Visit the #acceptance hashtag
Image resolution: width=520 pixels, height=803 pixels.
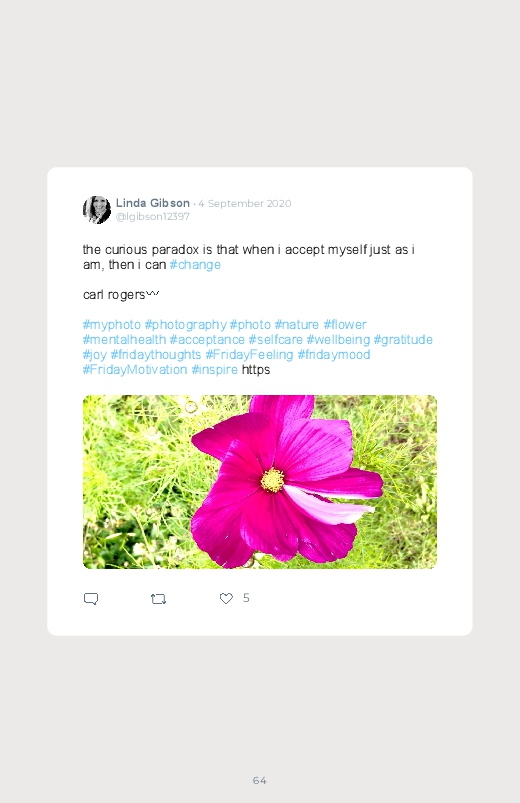pyautogui.click(x=207, y=340)
